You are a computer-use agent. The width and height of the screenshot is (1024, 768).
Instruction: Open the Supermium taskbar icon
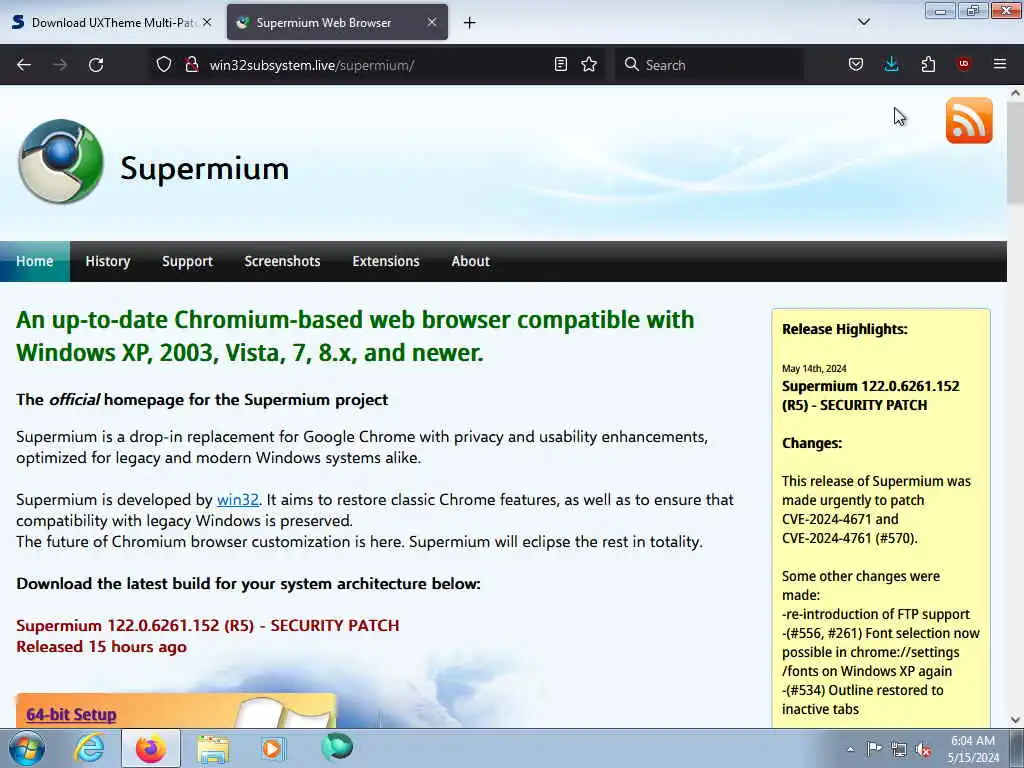[337, 747]
